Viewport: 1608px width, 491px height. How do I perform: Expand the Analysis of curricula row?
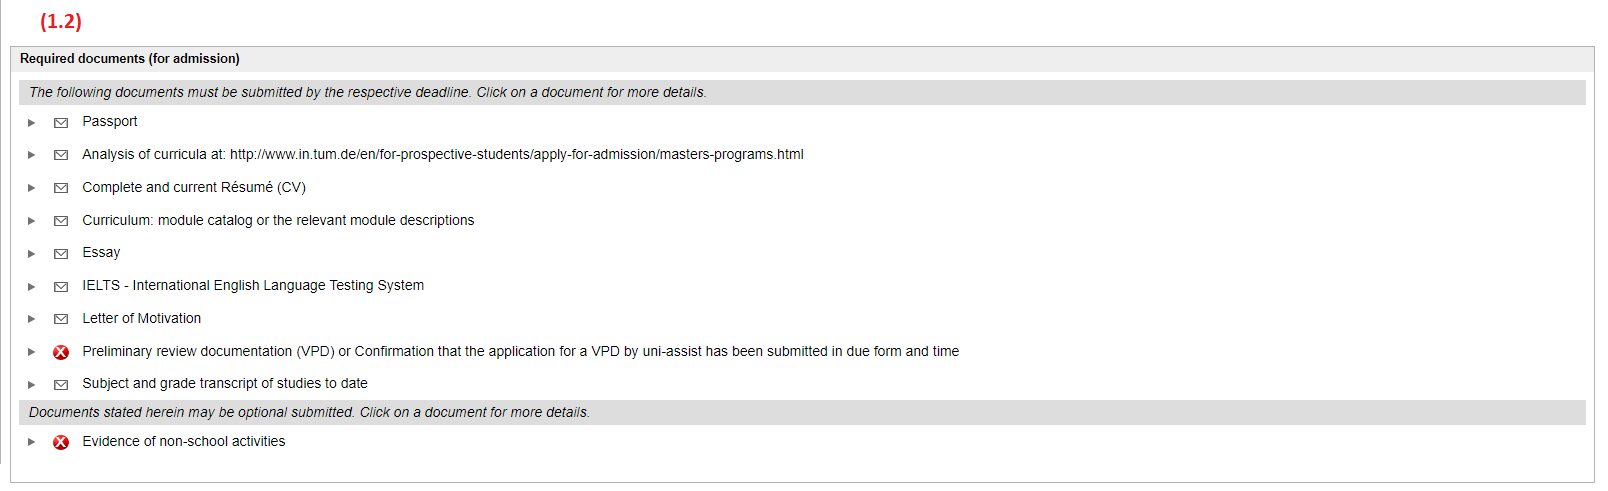pyautogui.click(x=32, y=155)
